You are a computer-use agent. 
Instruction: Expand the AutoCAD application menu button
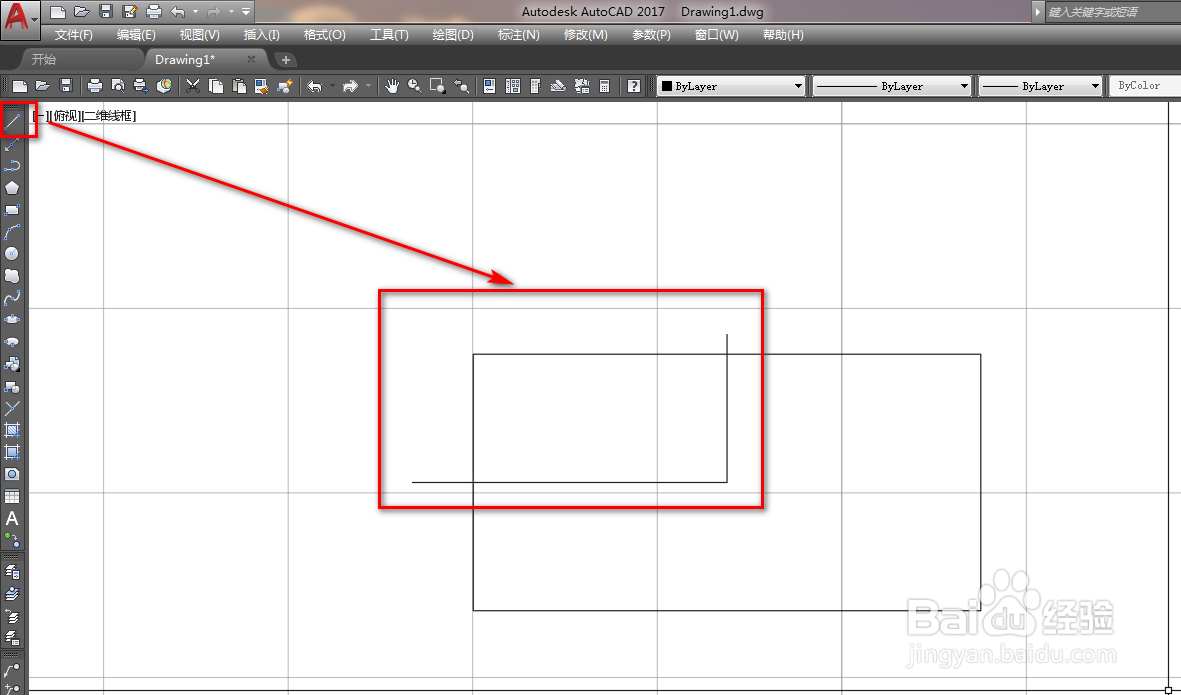point(20,20)
